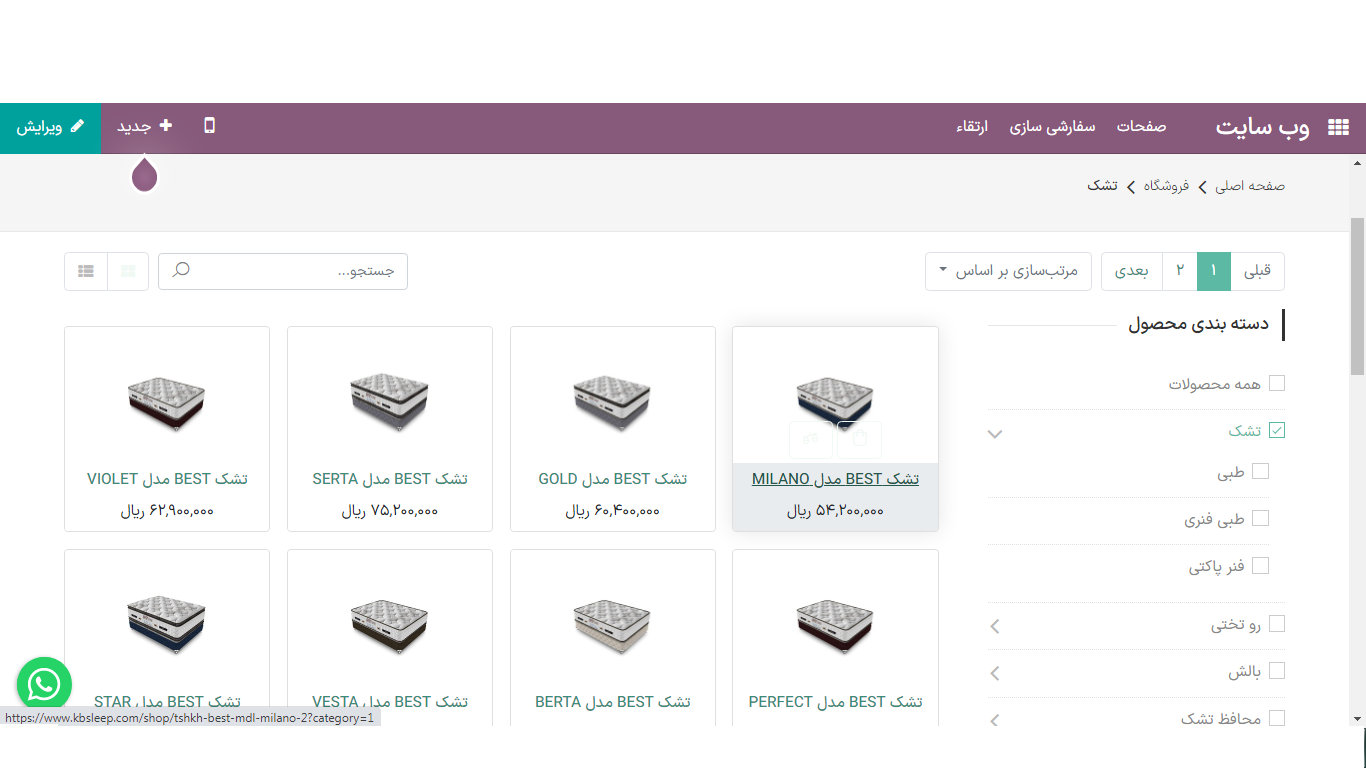This screenshot has width=1366, height=768.
Task: Click the VIOLET mattress image
Action: tap(167, 402)
